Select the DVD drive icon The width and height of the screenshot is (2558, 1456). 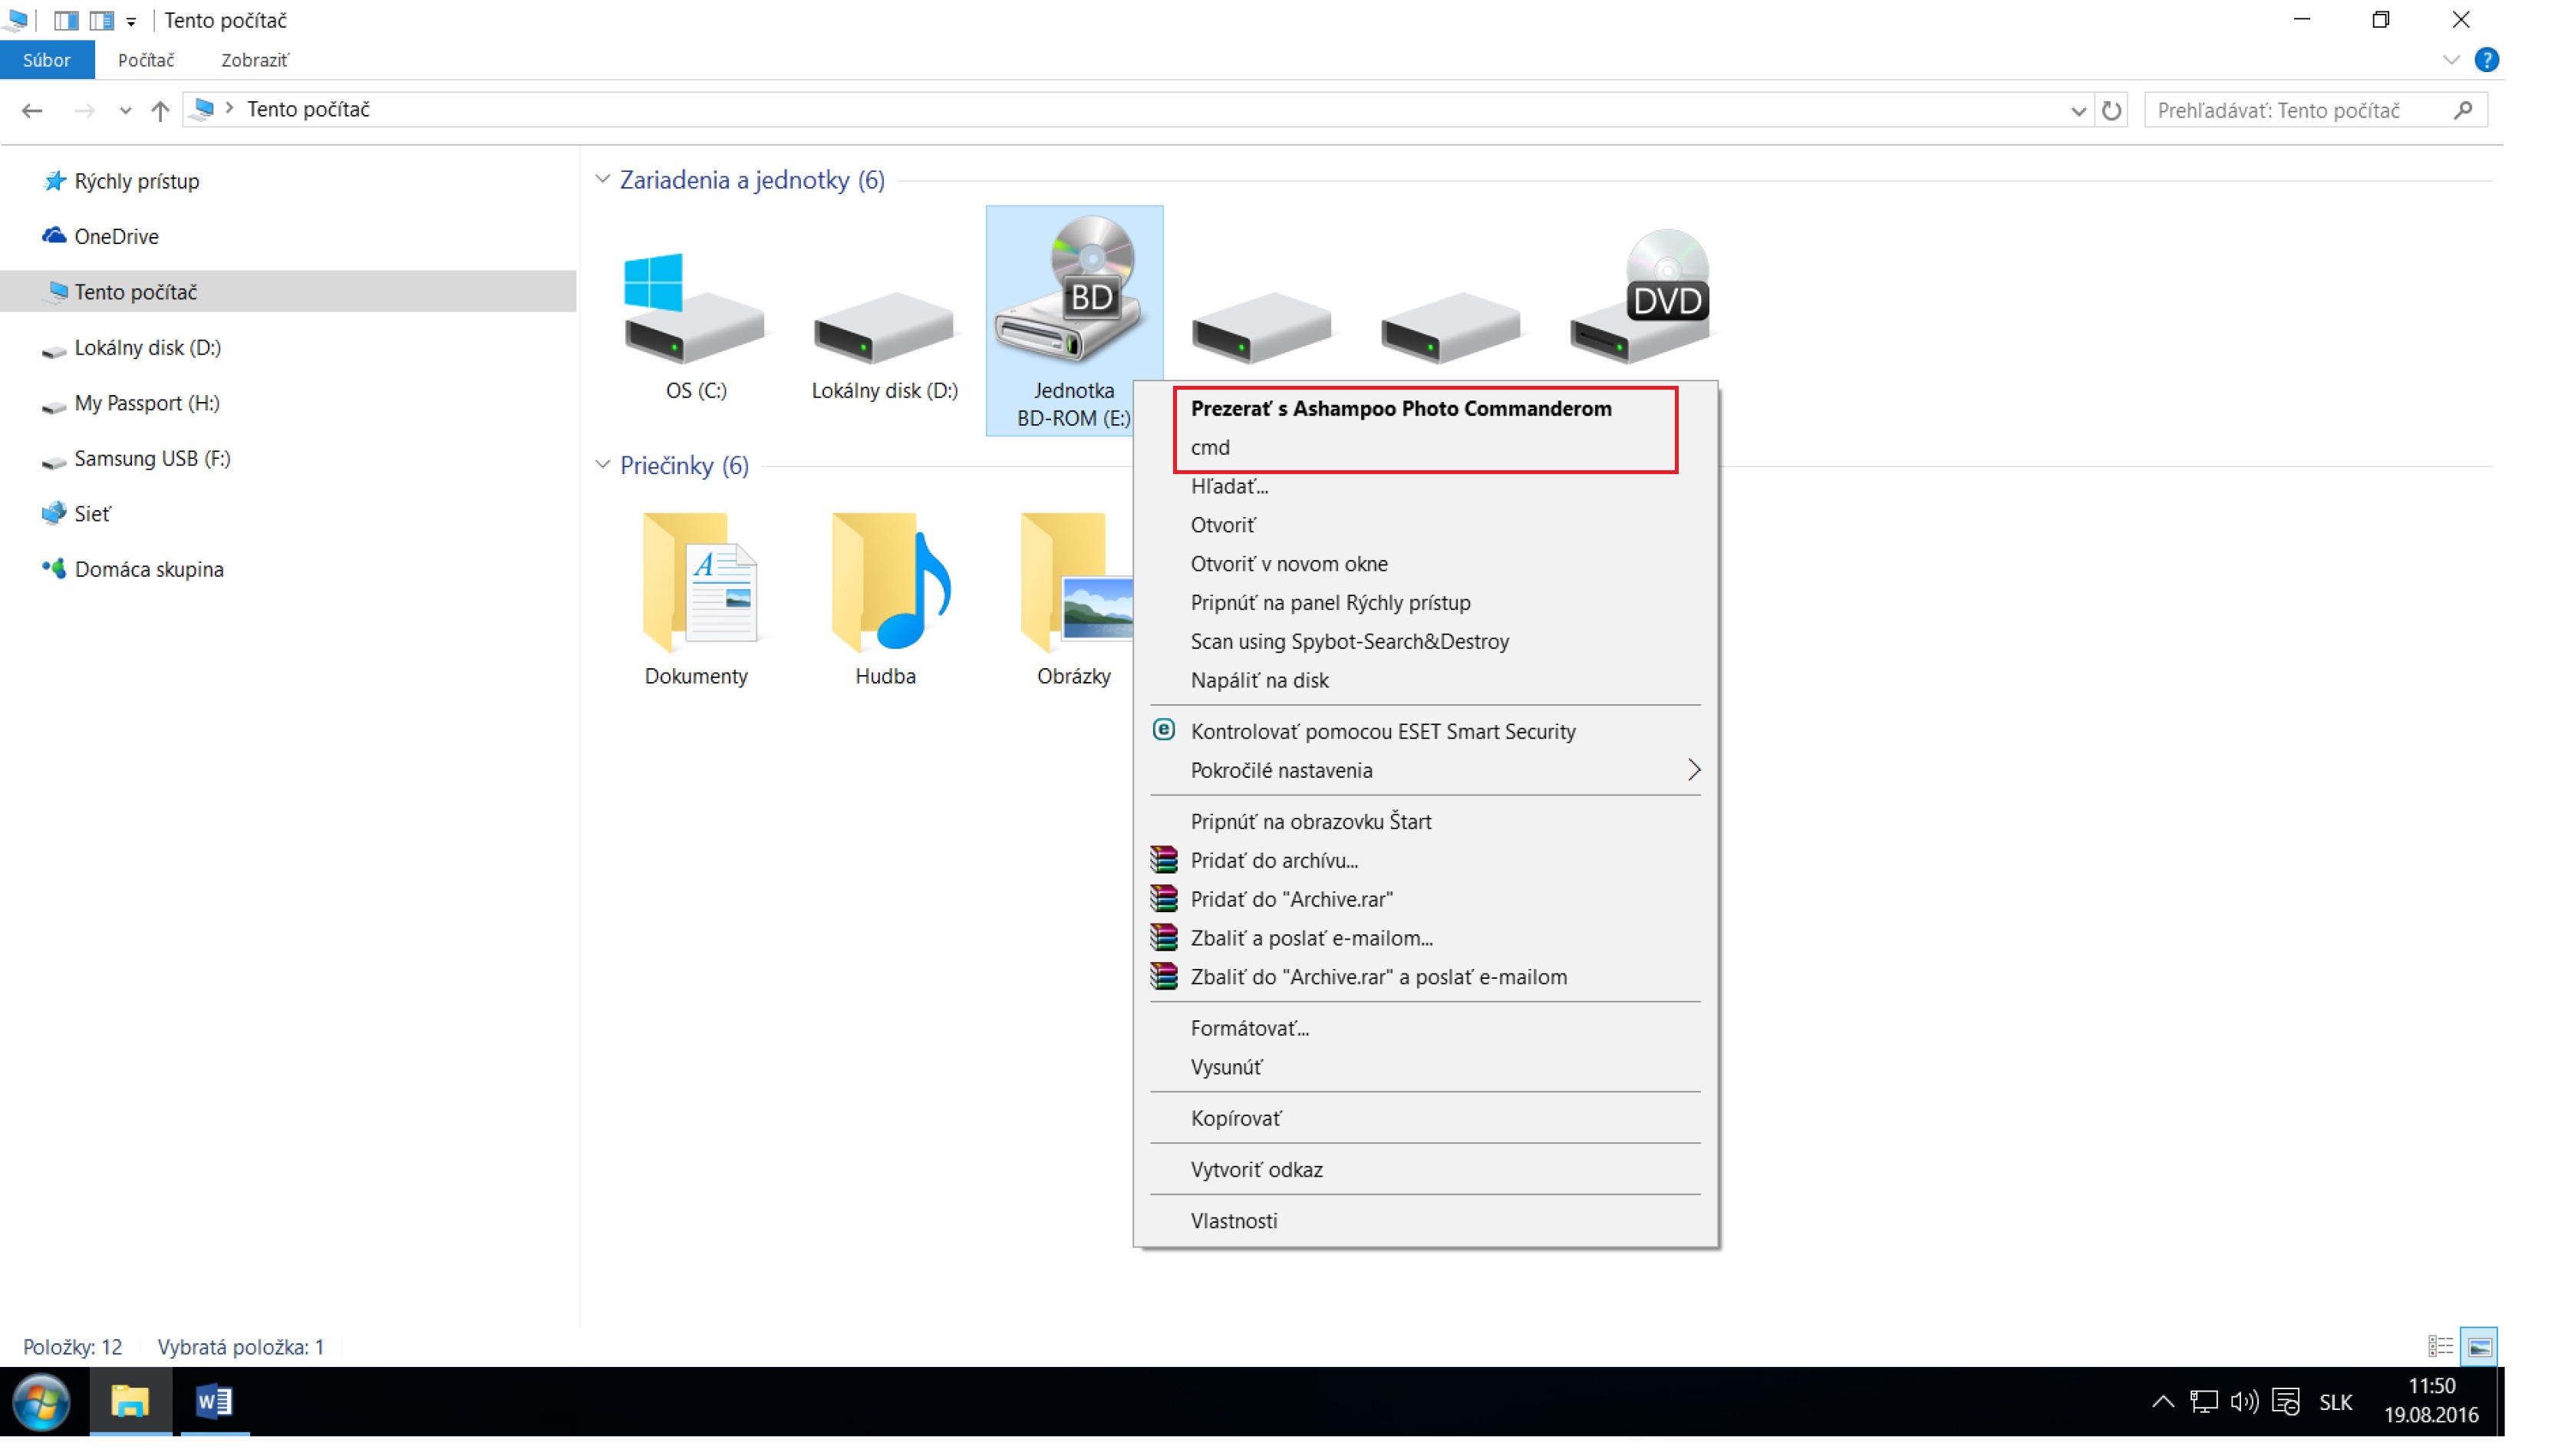coord(1640,300)
